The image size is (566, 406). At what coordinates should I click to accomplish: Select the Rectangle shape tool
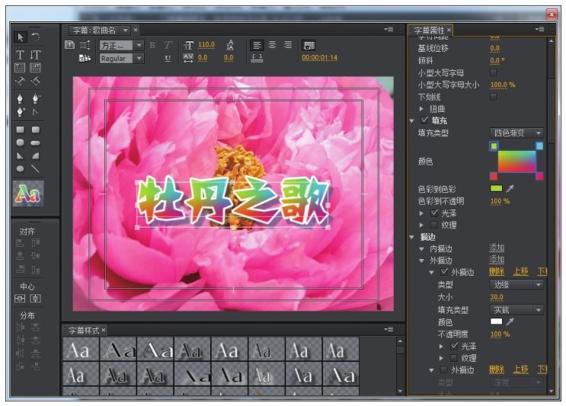coord(20,130)
